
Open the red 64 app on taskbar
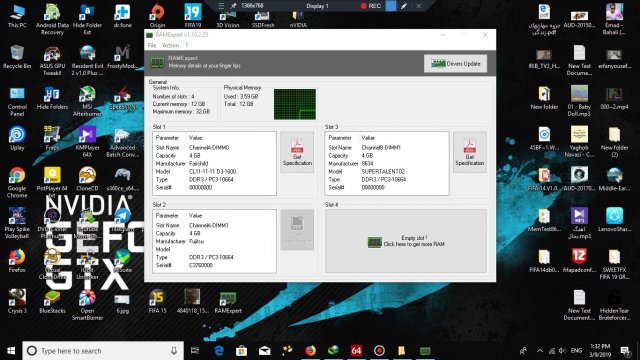pyautogui.click(x=356, y=351)
